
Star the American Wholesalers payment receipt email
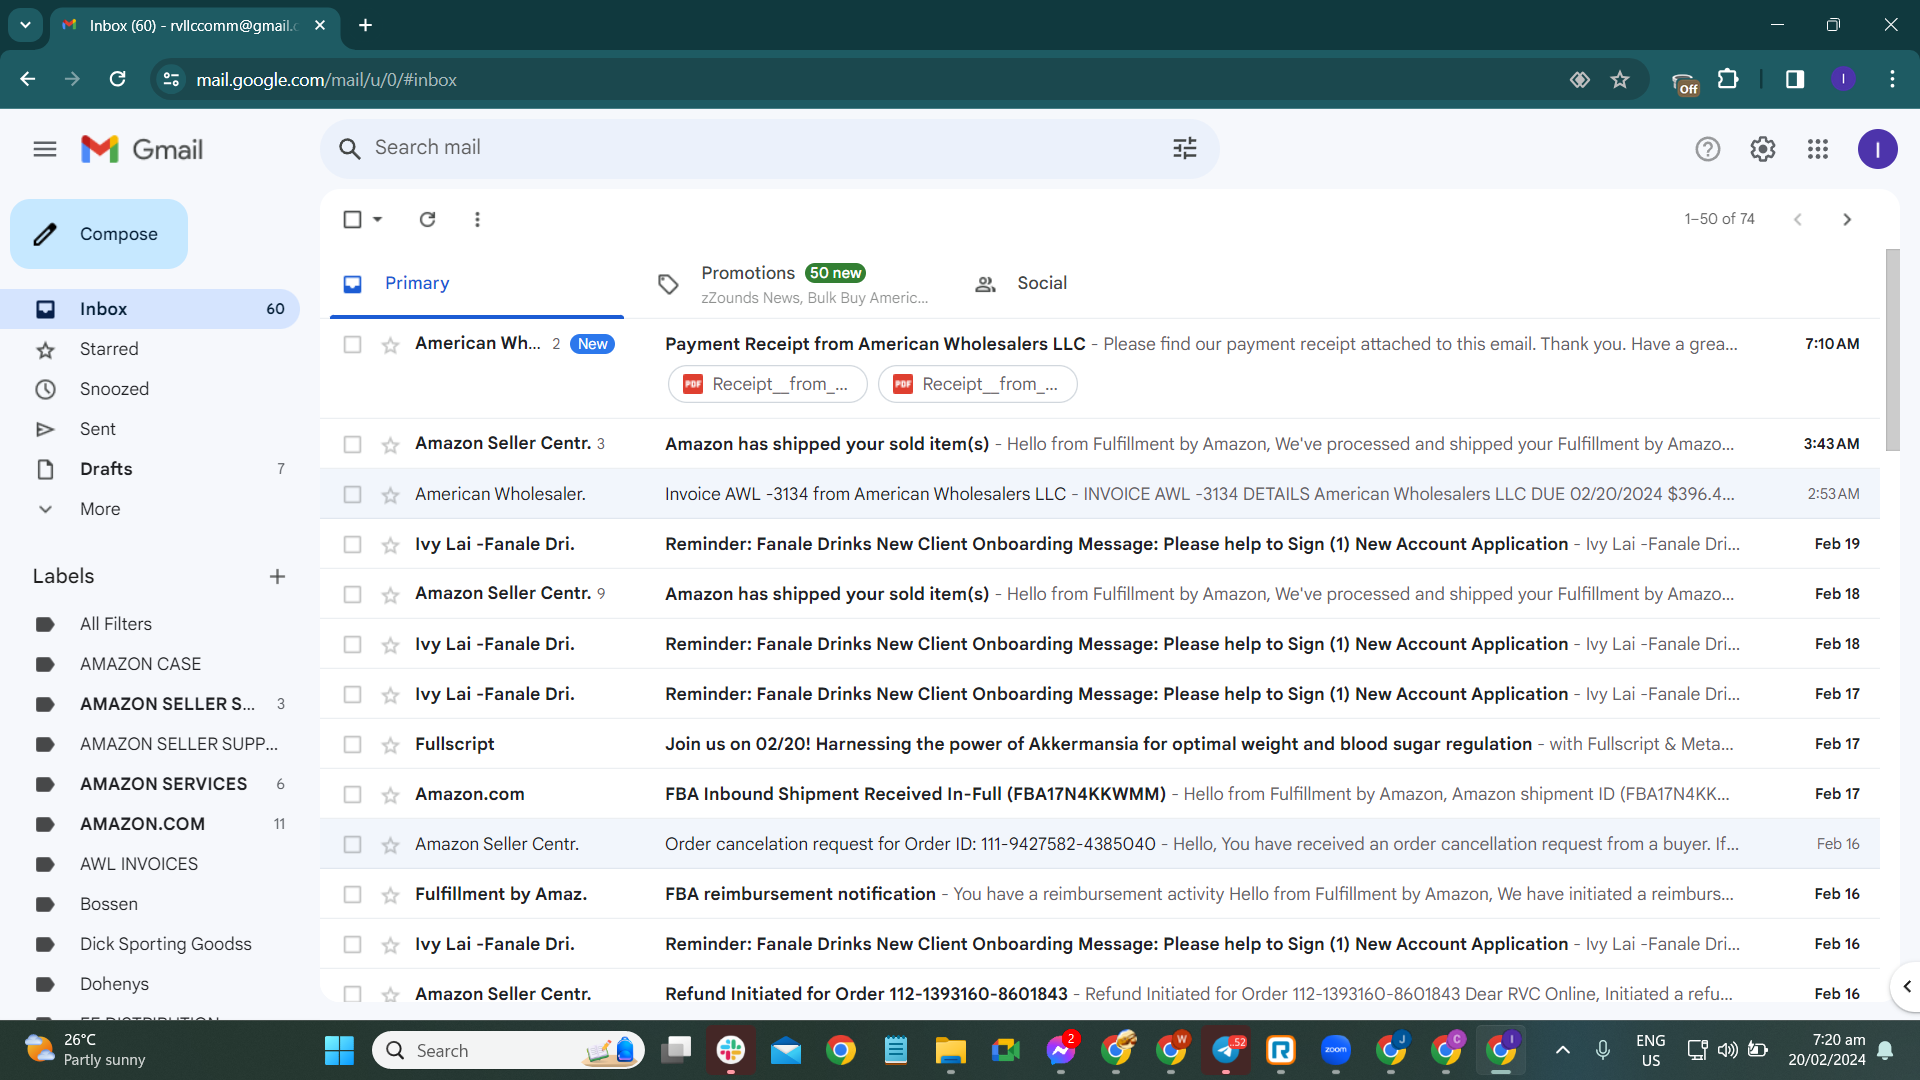(390, 345)
